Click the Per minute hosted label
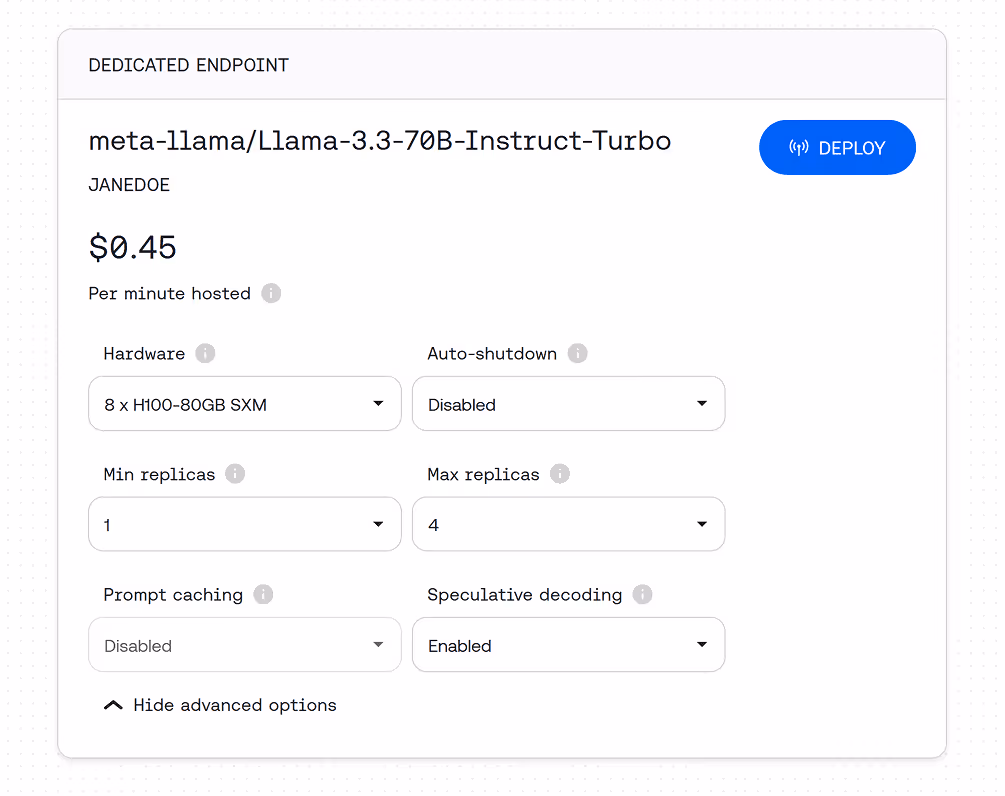This screenshot has height=796, width=1005. pos(169,294)
